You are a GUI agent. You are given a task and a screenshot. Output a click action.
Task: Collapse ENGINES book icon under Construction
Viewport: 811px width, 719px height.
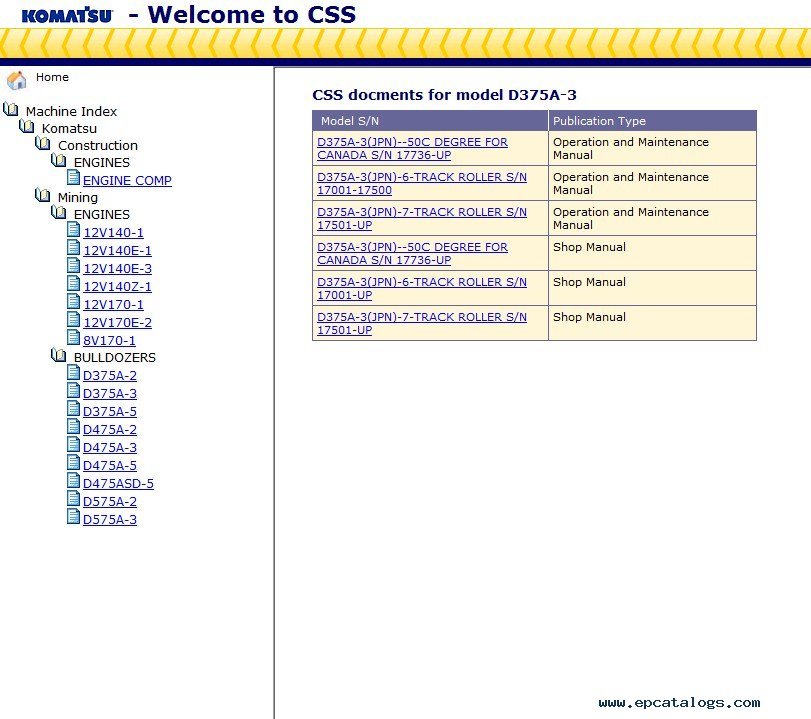click(59, 160)
